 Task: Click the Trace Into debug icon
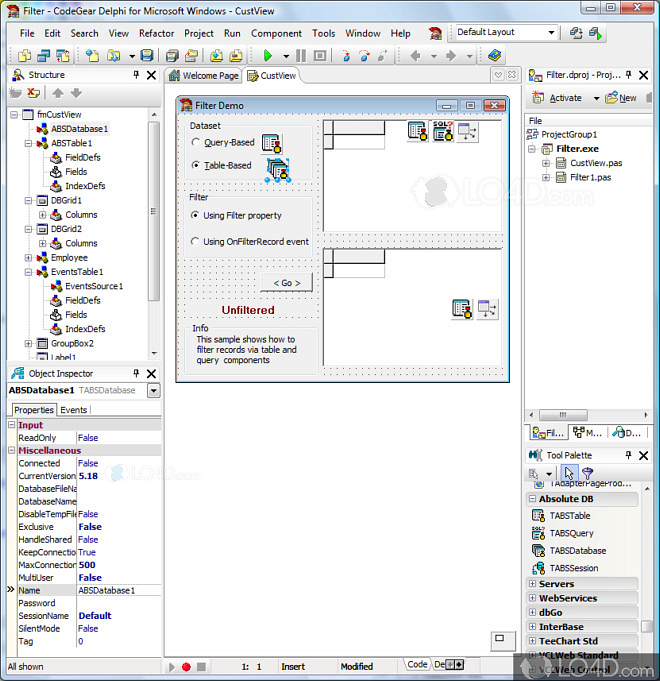346,56
